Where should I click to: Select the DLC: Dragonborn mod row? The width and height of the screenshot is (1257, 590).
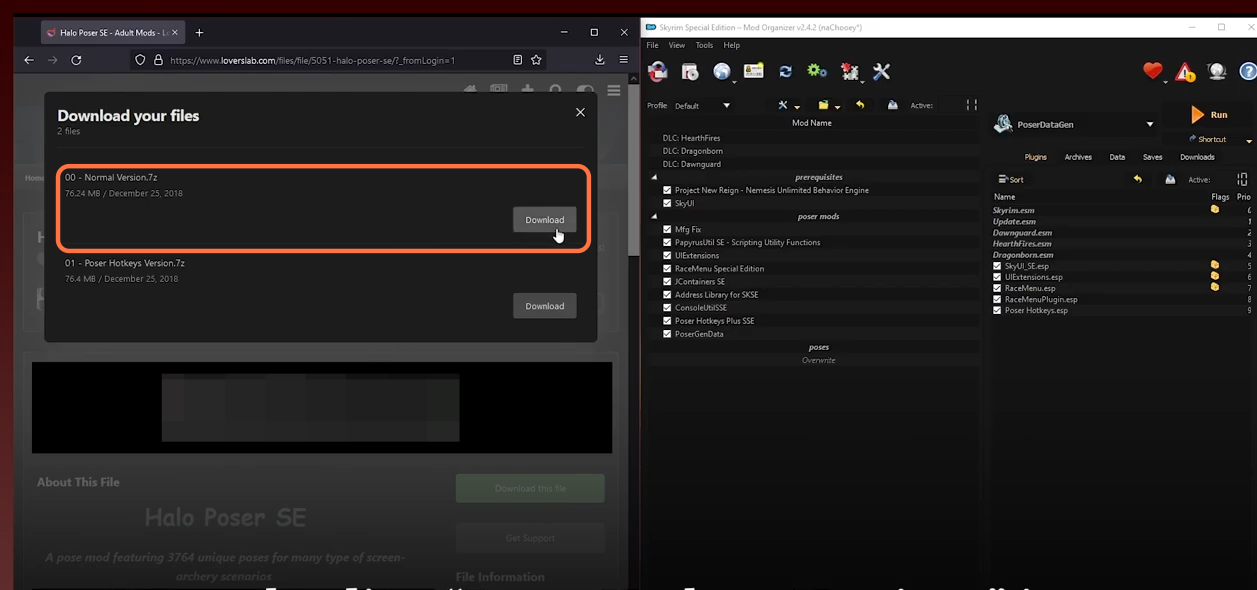pyautogui.click(x=815, y=151)
